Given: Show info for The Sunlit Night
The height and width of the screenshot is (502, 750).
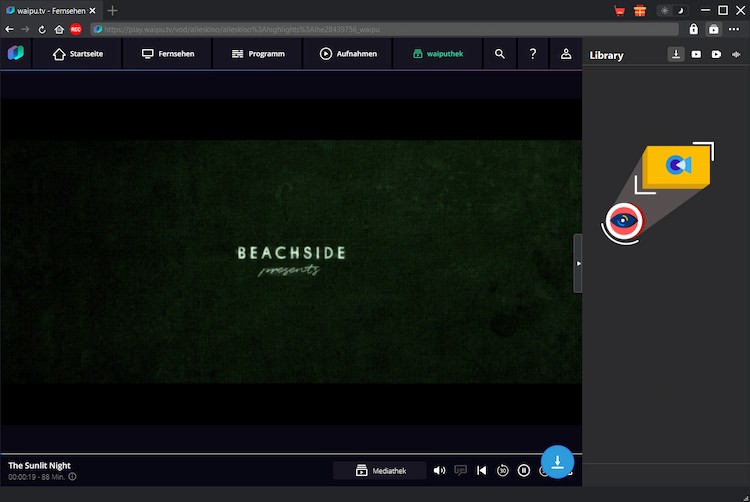Looking at the screenshot, I should pos(72,477).
